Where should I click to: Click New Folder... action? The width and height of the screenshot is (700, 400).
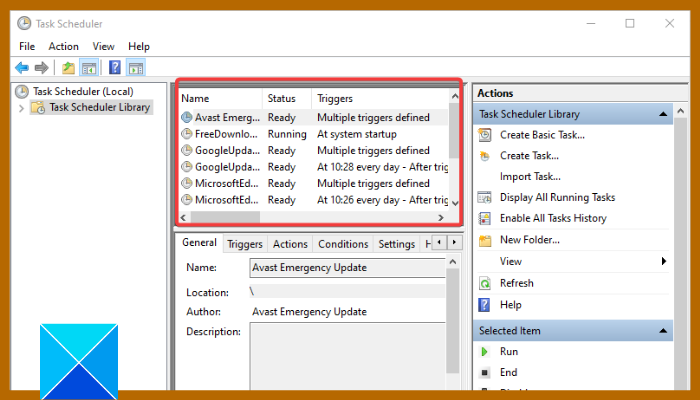pyautogui.click(x=529, y=240)
